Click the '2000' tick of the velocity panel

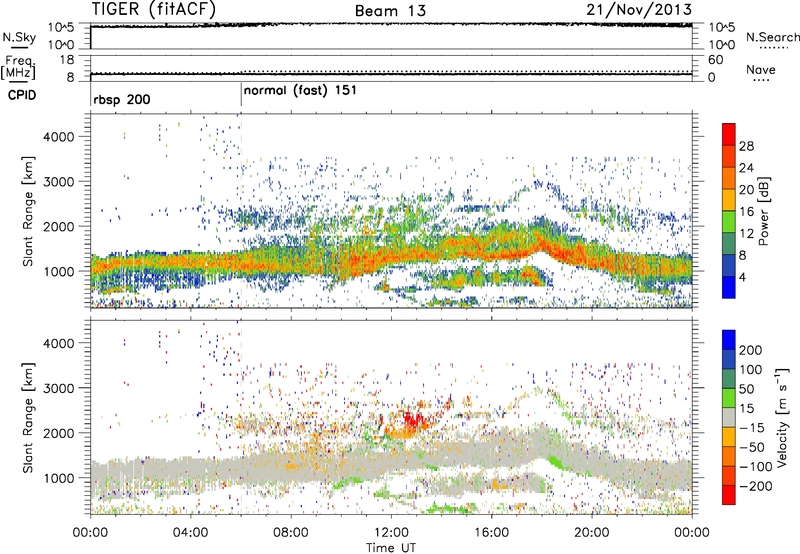pyautogui.click(x=58, y=433)
